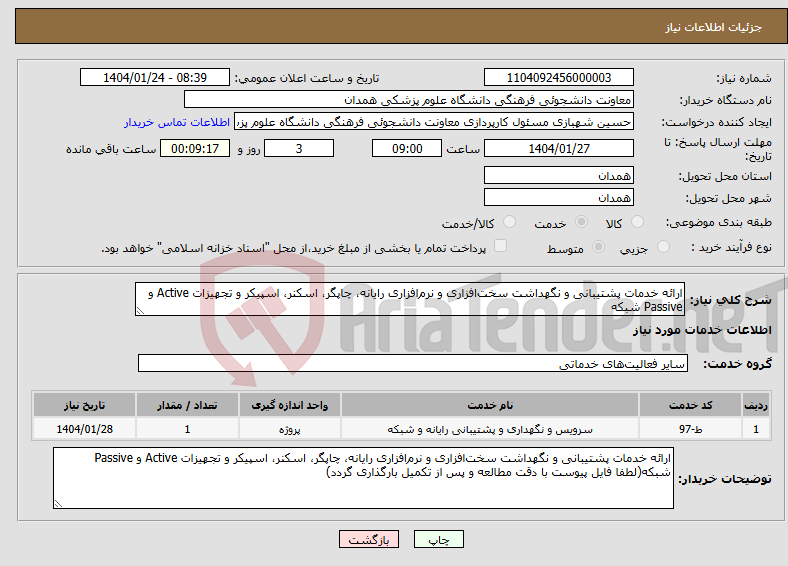
Task: Click the واحد اندازه گیری column header
Action: click(290, 405)
